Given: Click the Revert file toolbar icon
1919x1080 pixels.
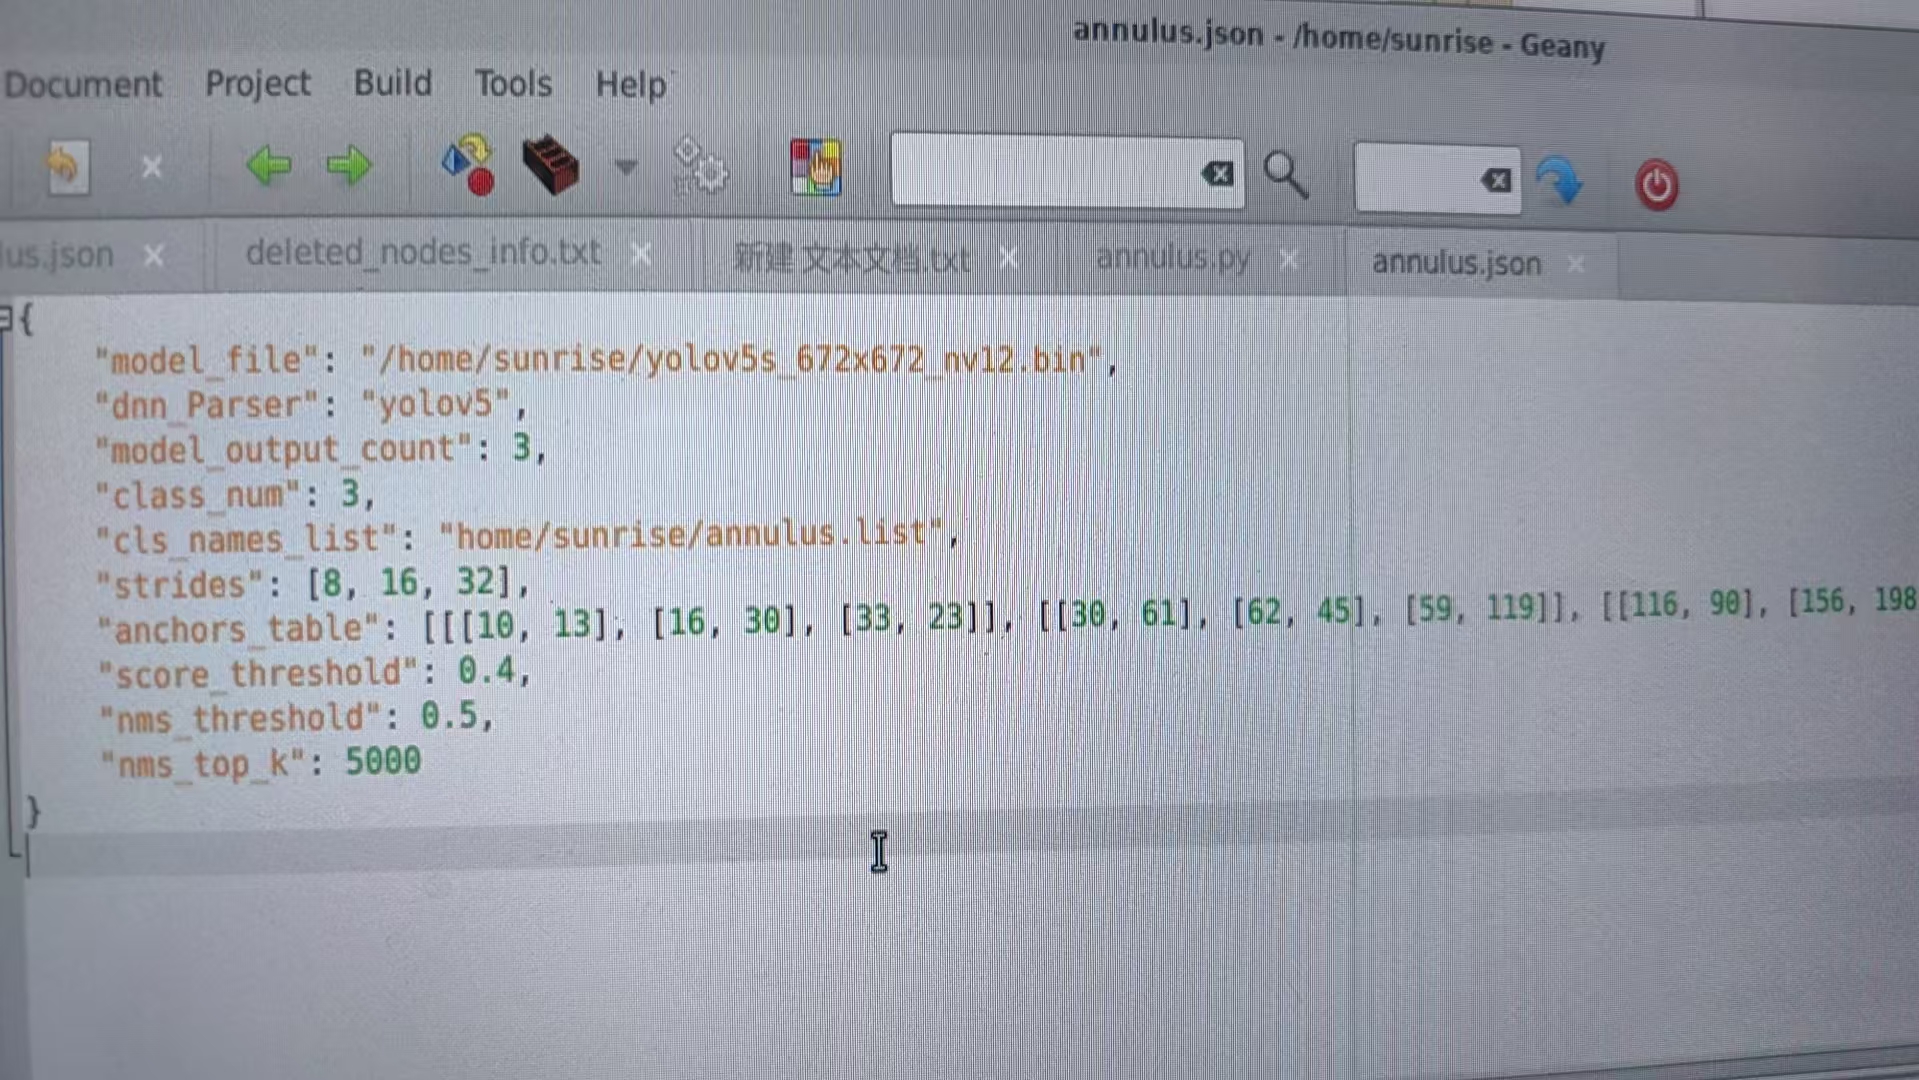Looking at the screenshot, I should (67, 167).
